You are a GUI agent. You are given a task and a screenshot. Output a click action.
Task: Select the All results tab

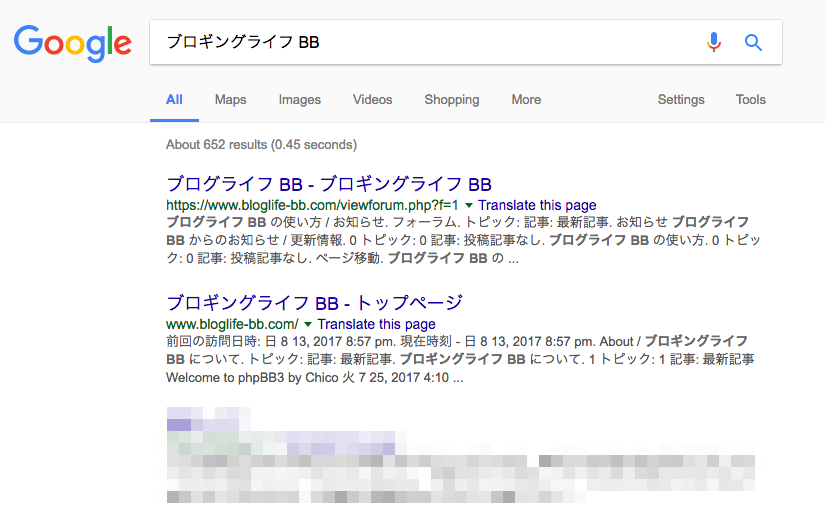click(x=174, y=99)
